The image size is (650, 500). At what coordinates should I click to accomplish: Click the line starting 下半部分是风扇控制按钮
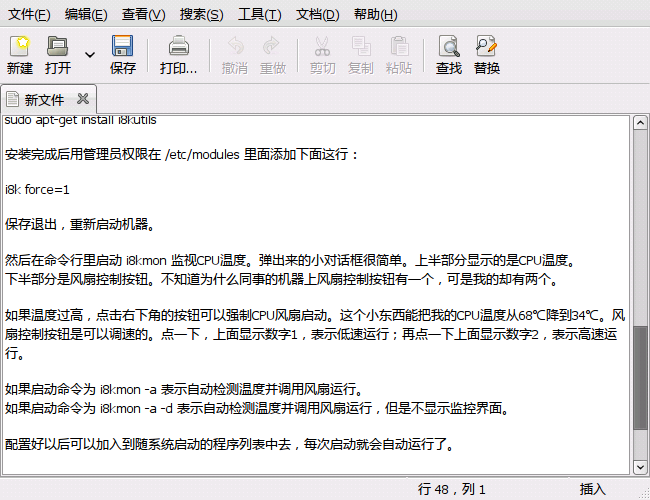283,279
